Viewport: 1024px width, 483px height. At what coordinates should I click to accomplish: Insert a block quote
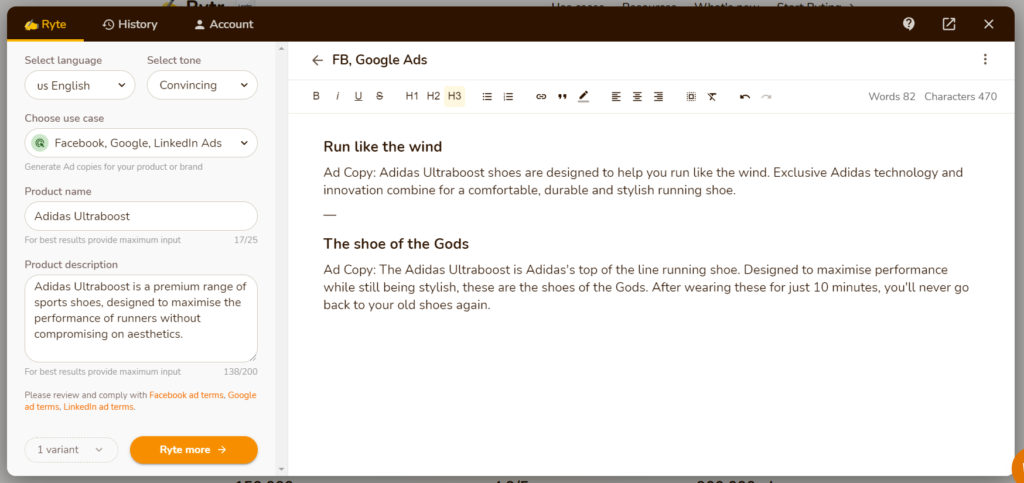[562, 97]
